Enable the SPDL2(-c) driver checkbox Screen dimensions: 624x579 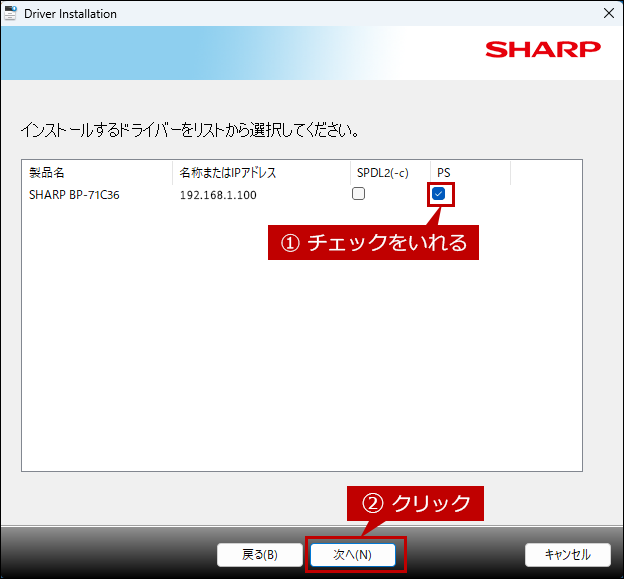point(358,194)
